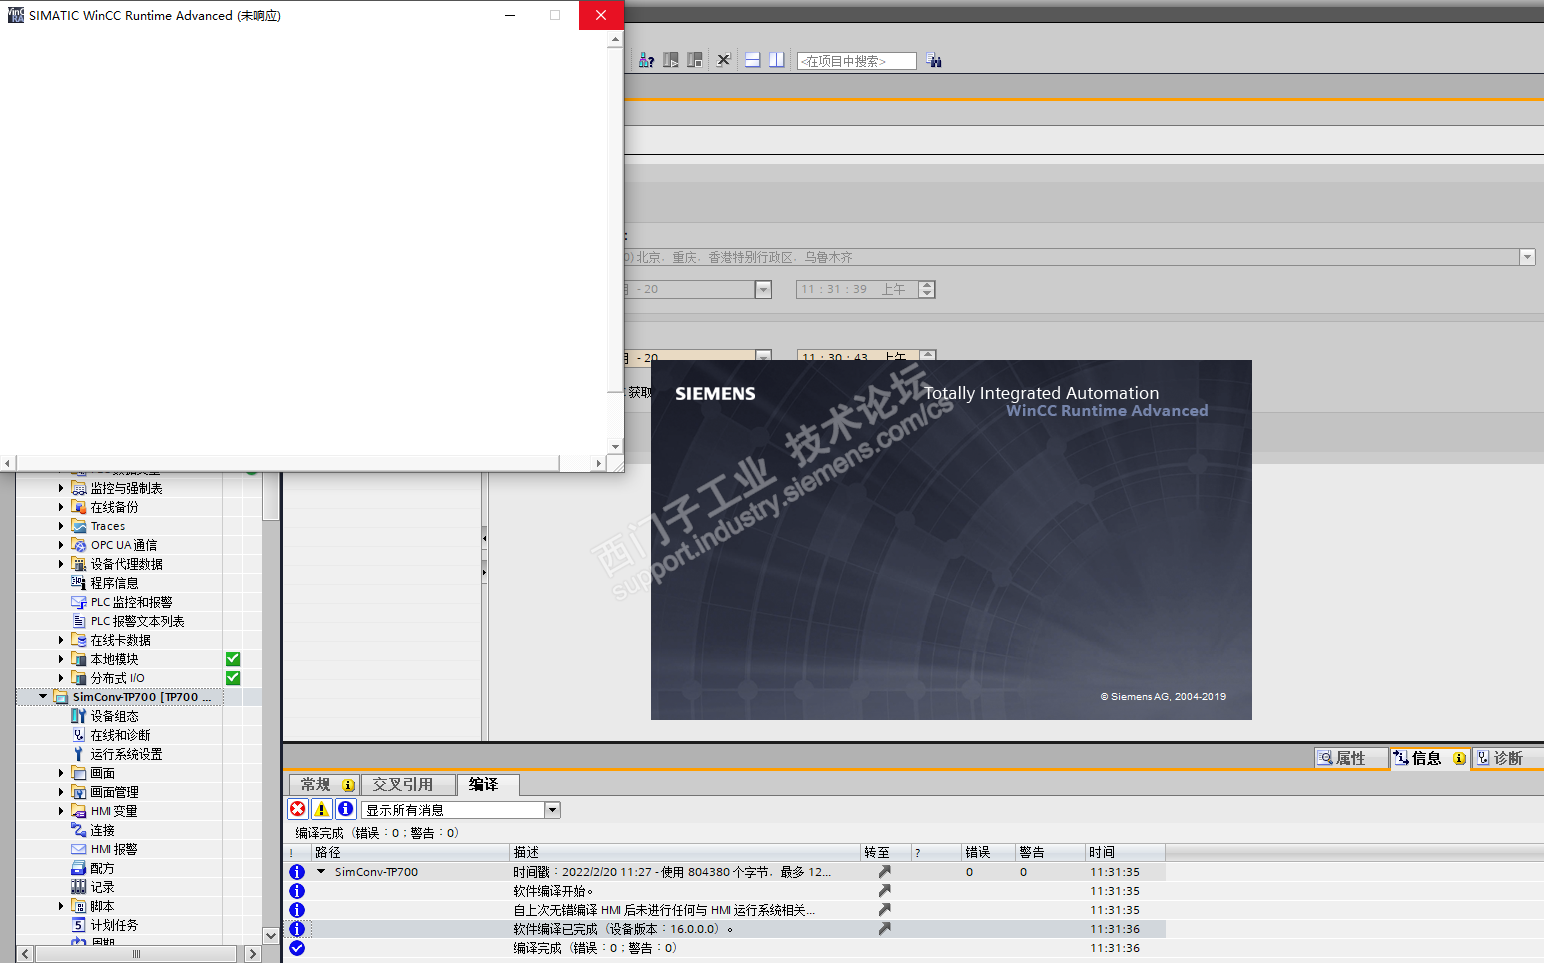The image size is (1544, 963).
Task: Toggle the yellow warning message filter
Action: [322, 809]
